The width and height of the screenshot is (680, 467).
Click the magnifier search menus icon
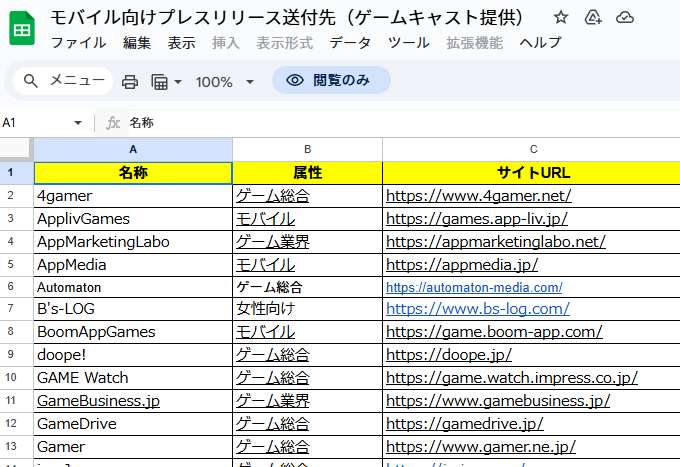click(x=30, y=81)
